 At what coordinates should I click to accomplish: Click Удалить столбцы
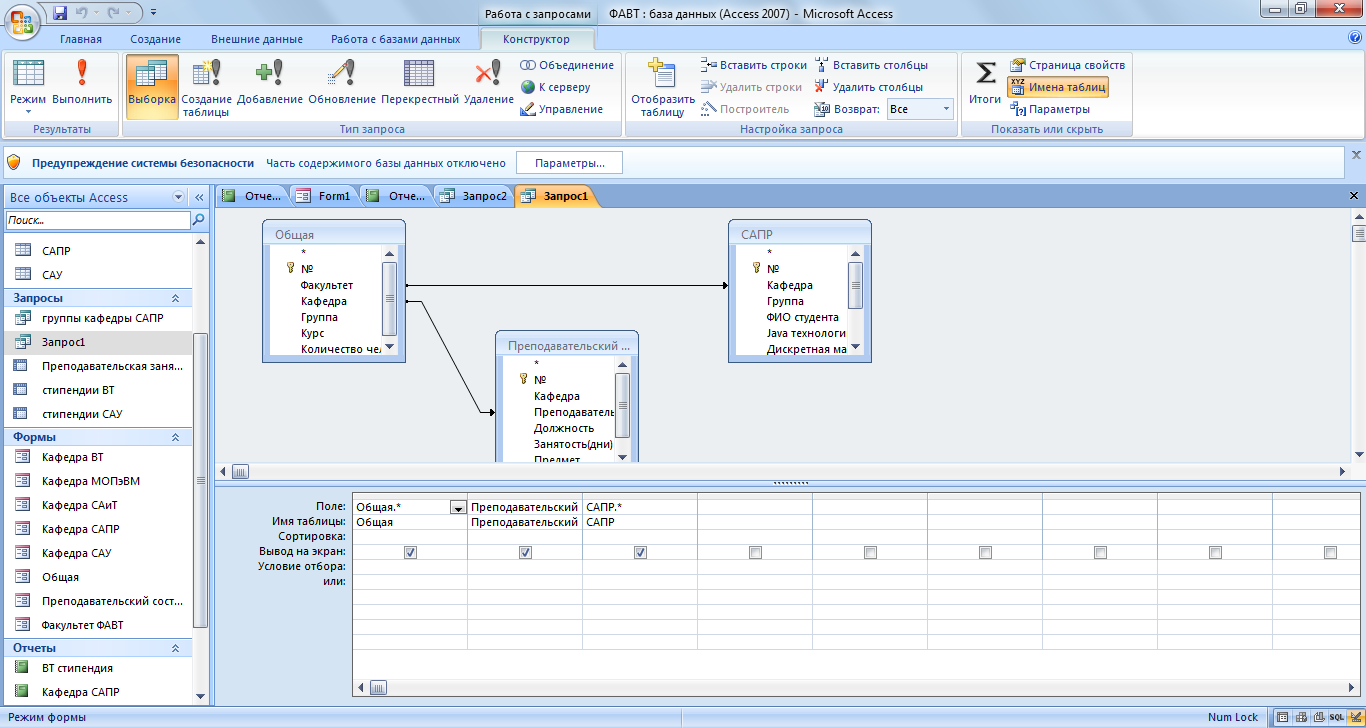click(868, 87)
